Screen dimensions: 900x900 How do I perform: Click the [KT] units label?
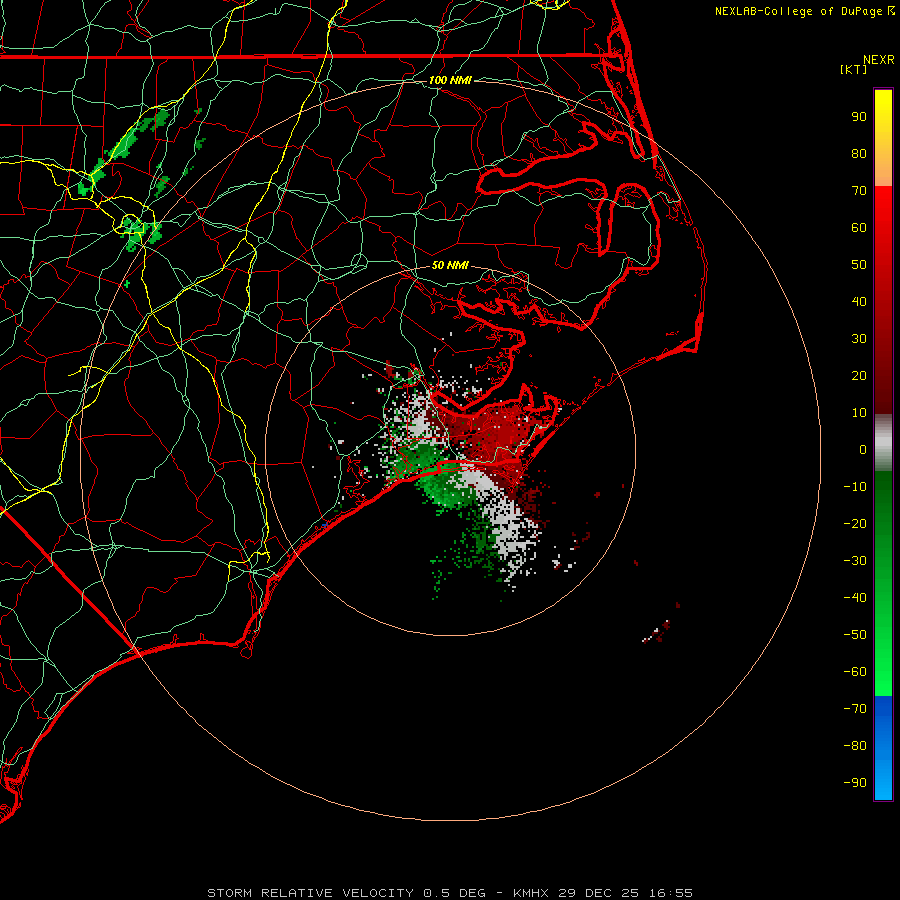click(x=854, y=69)
